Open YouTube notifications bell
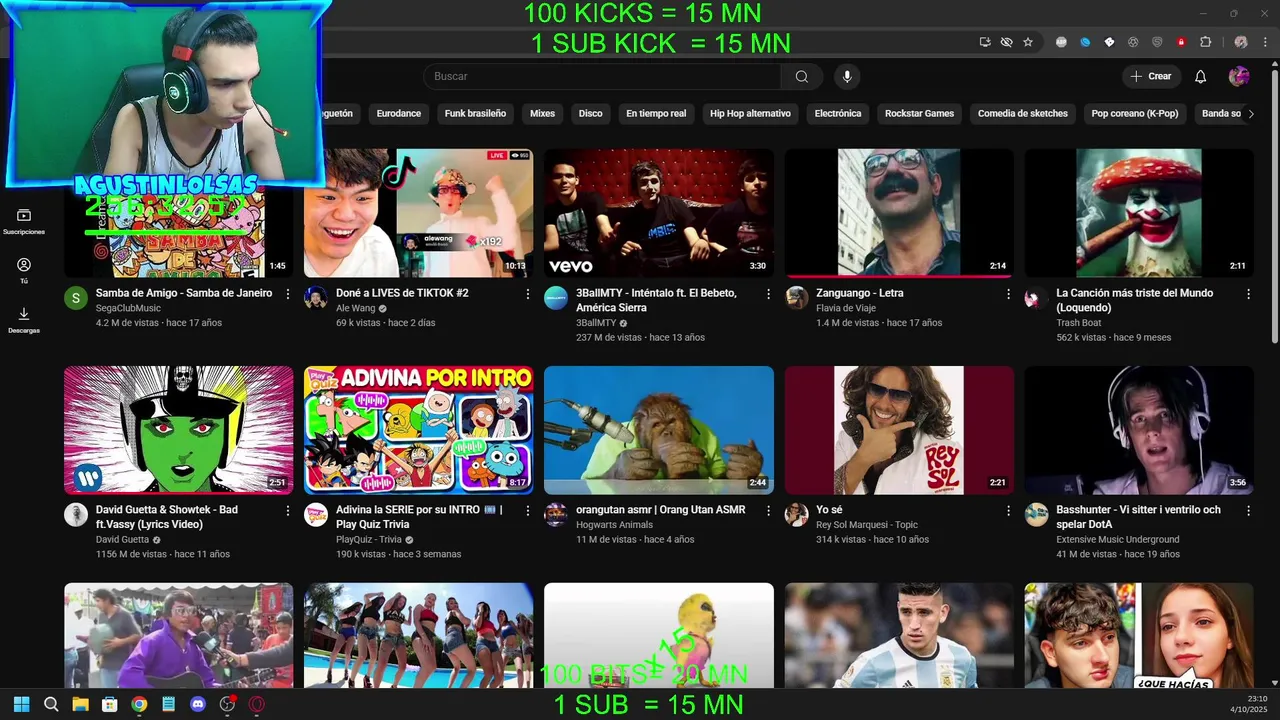Screen dimensions: 1280x720 coord(1200,77)
